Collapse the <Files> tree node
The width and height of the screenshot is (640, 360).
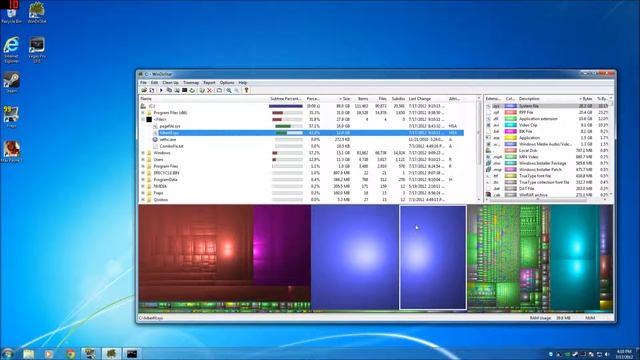point(143,119)
